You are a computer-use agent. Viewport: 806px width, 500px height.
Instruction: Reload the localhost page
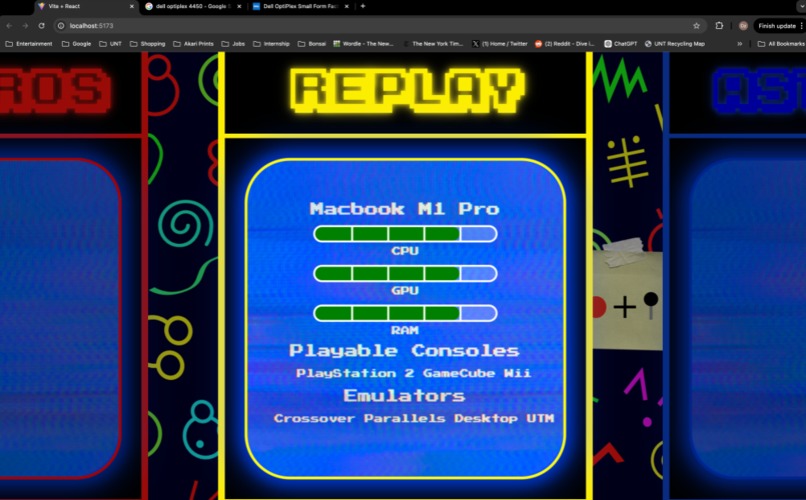point(42,26)
